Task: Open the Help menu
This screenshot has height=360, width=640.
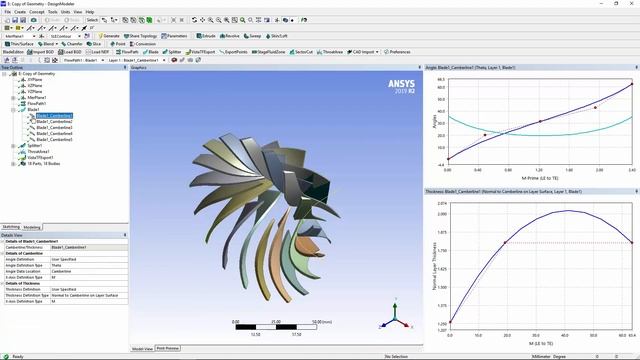Action: pos(90,12)
